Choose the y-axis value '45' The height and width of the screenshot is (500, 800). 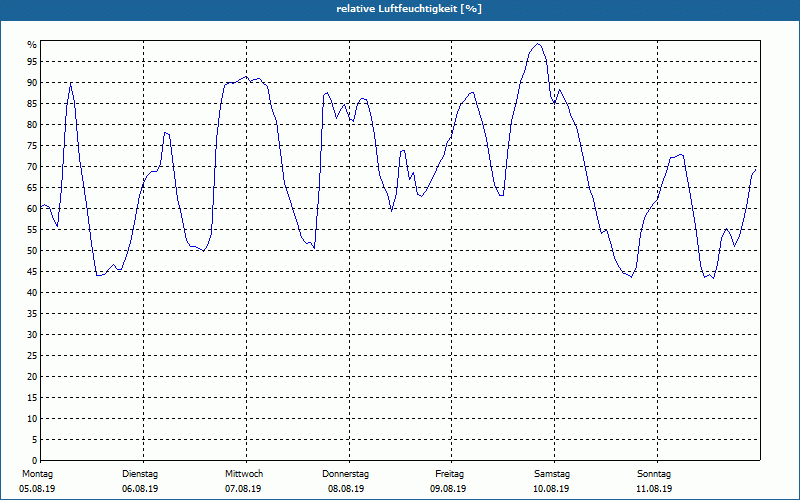point(32,271)
